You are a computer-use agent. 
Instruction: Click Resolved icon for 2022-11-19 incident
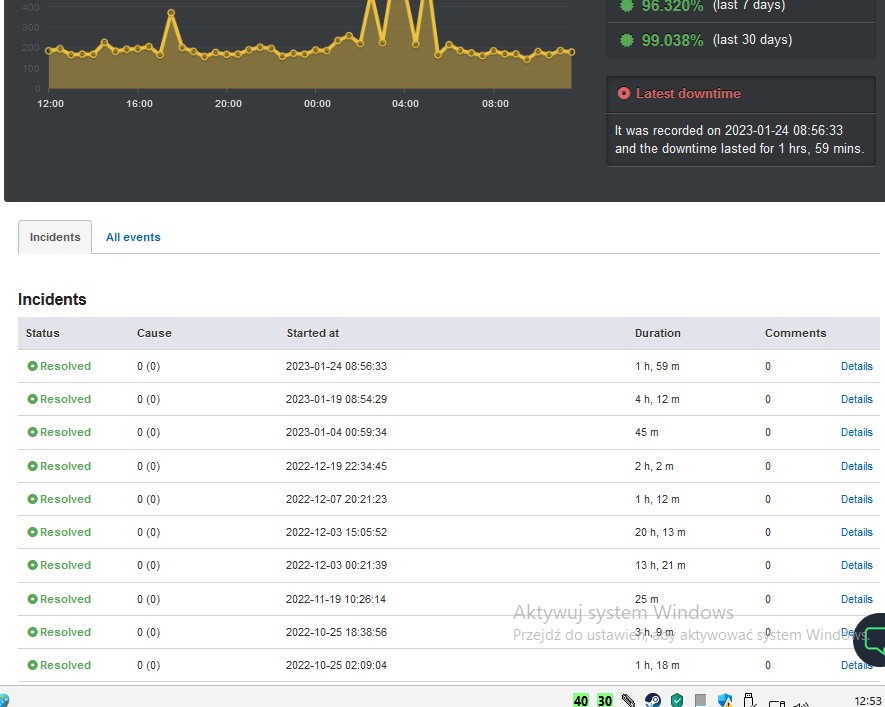[x=33, y=599]
